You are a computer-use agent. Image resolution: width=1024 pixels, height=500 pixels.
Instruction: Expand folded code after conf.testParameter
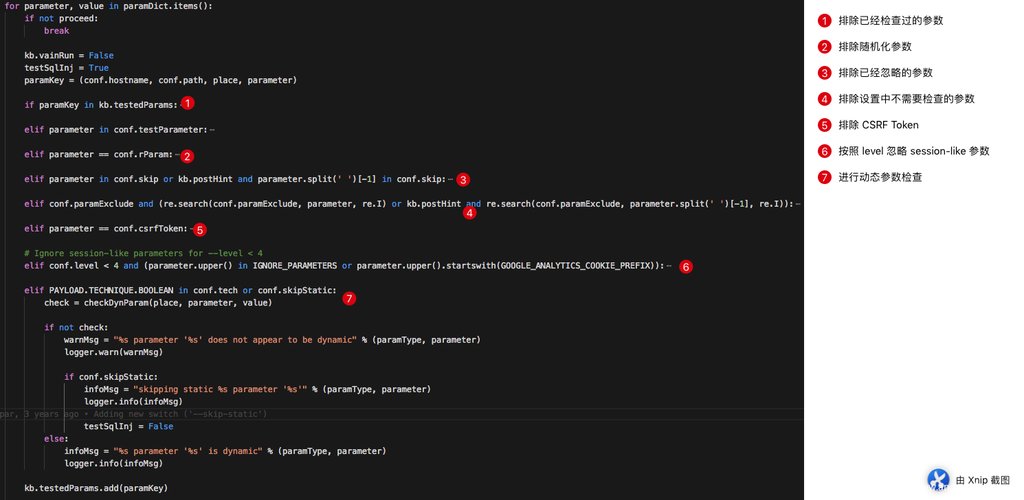point(212,129)
